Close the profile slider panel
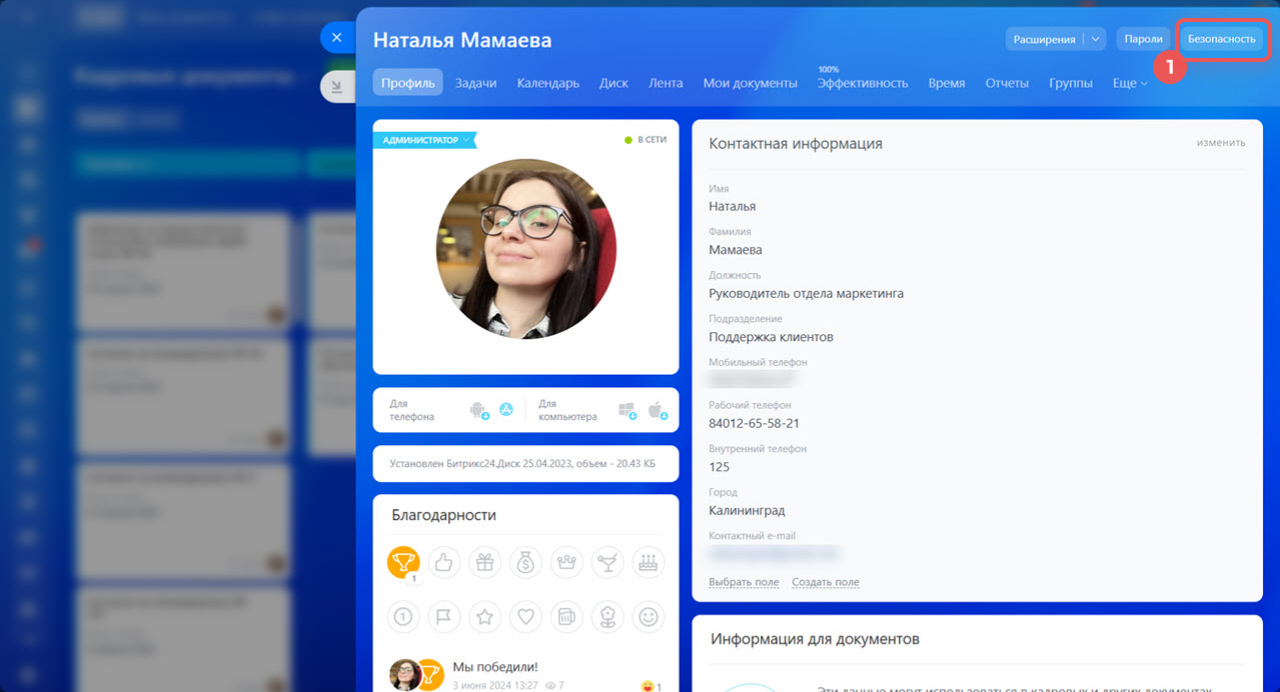This screenshot has height=692, width=1280. point(337,37)
